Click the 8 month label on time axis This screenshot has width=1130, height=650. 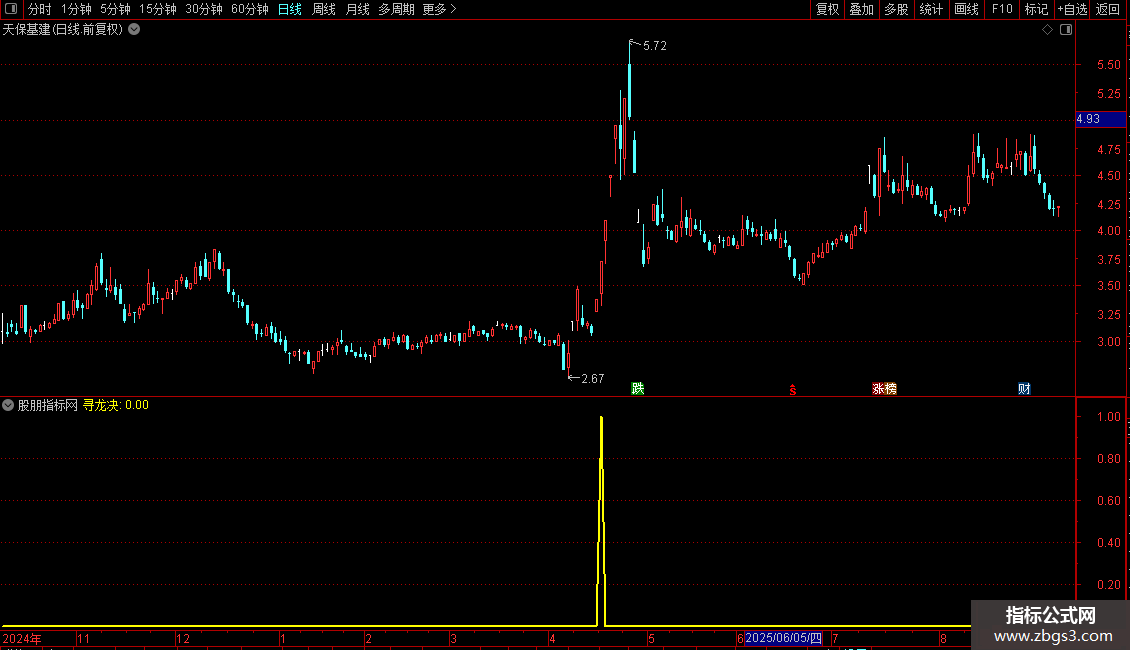click(943, 638)
